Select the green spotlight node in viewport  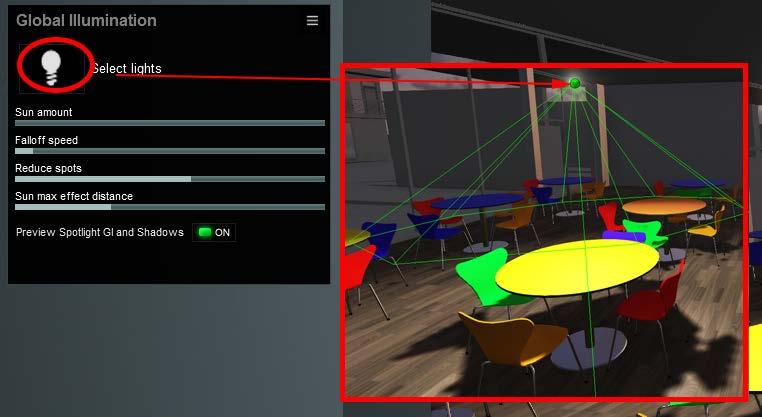coord(575,83)
